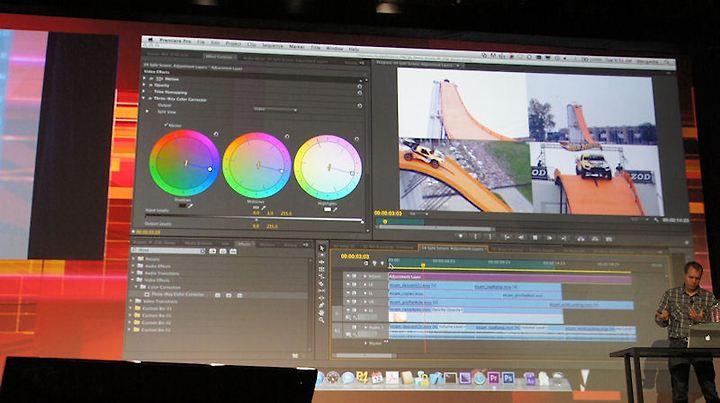The width and height of the screenshot is (720, 403).
Task: Toggle Accelerated Effects filter in Effects panel
Action: (x=213, y=251)
